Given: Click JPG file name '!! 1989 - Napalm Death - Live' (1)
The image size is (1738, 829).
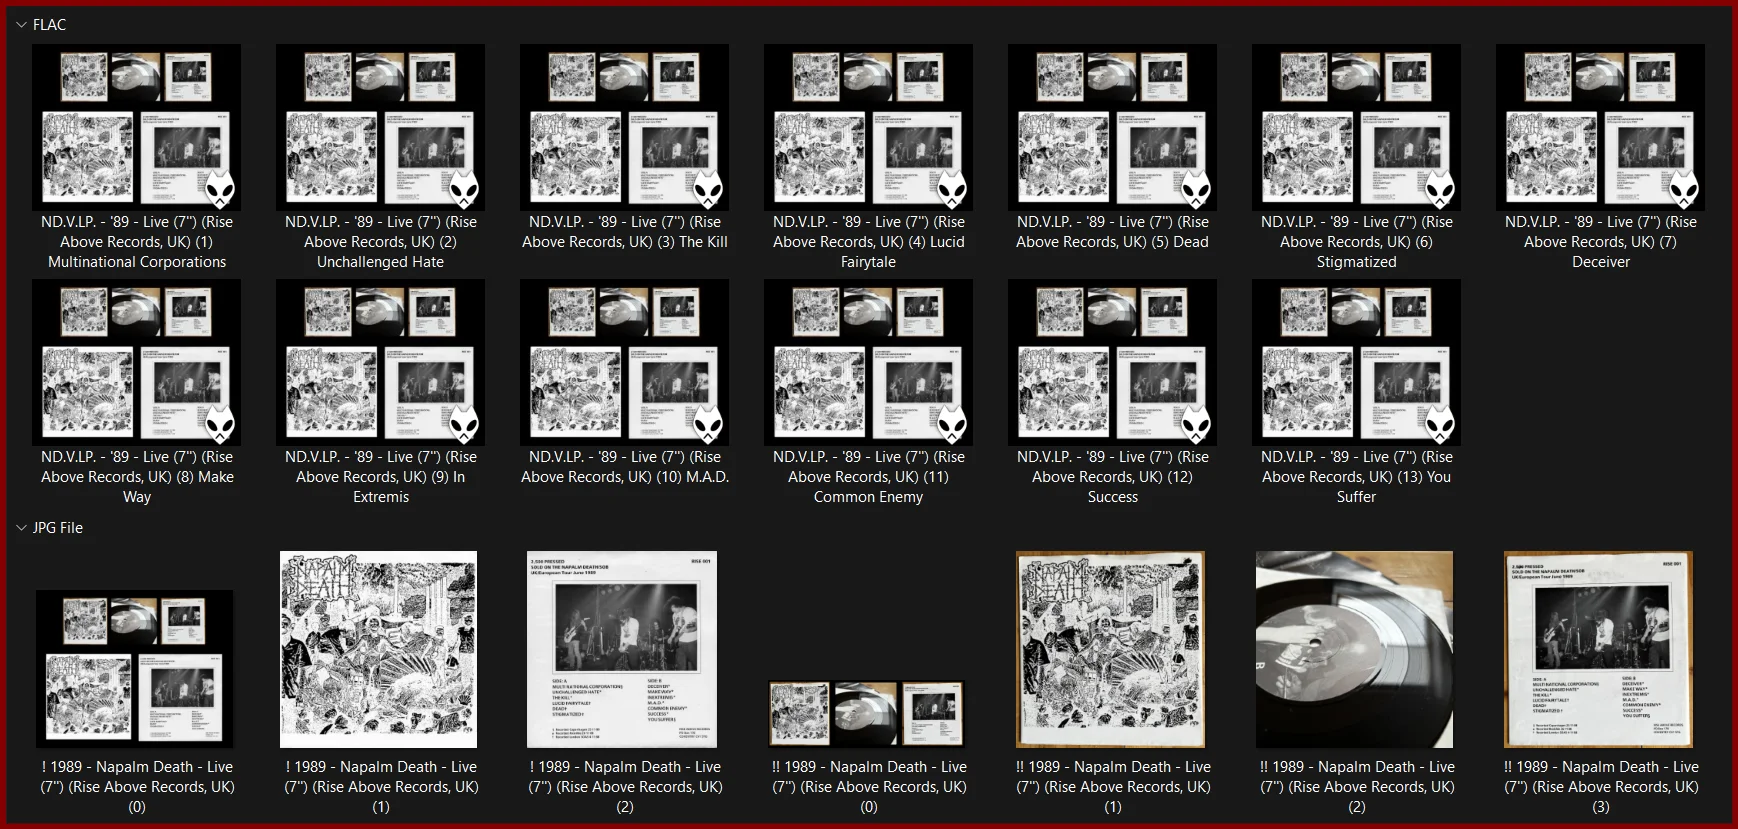Looking at the screenshot, I should (x=1113, y=787).
